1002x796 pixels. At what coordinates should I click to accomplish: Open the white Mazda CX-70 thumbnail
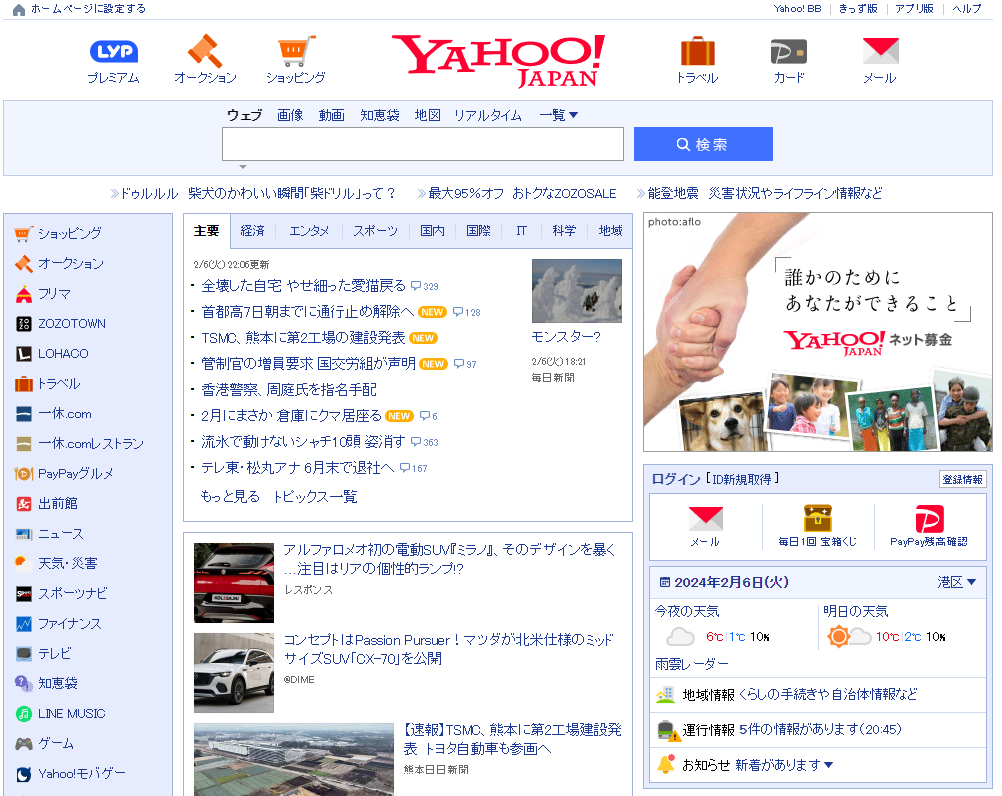(x=234, y=673)
